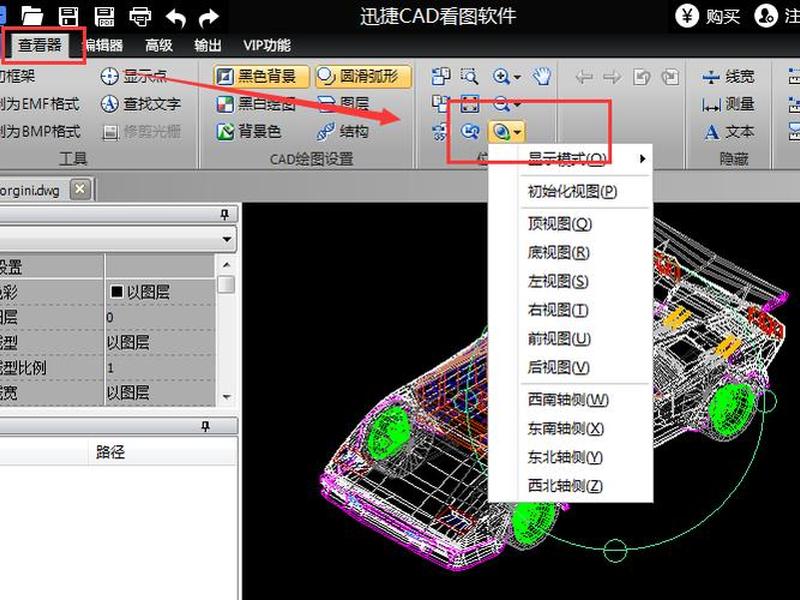Image resolution: width=800 pixels, height=600 pixels.
Task: Undo the last action
Action: (x=176, y=17)
